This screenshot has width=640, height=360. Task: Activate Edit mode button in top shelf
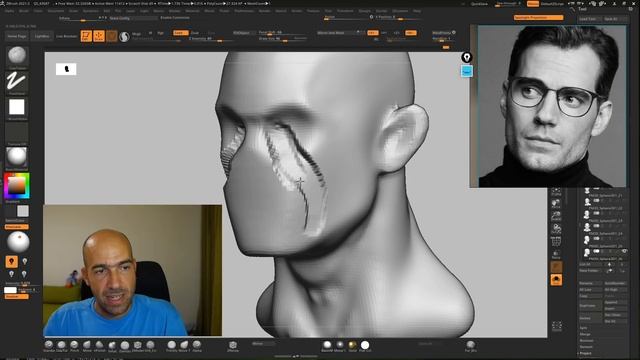pos(86,36)
